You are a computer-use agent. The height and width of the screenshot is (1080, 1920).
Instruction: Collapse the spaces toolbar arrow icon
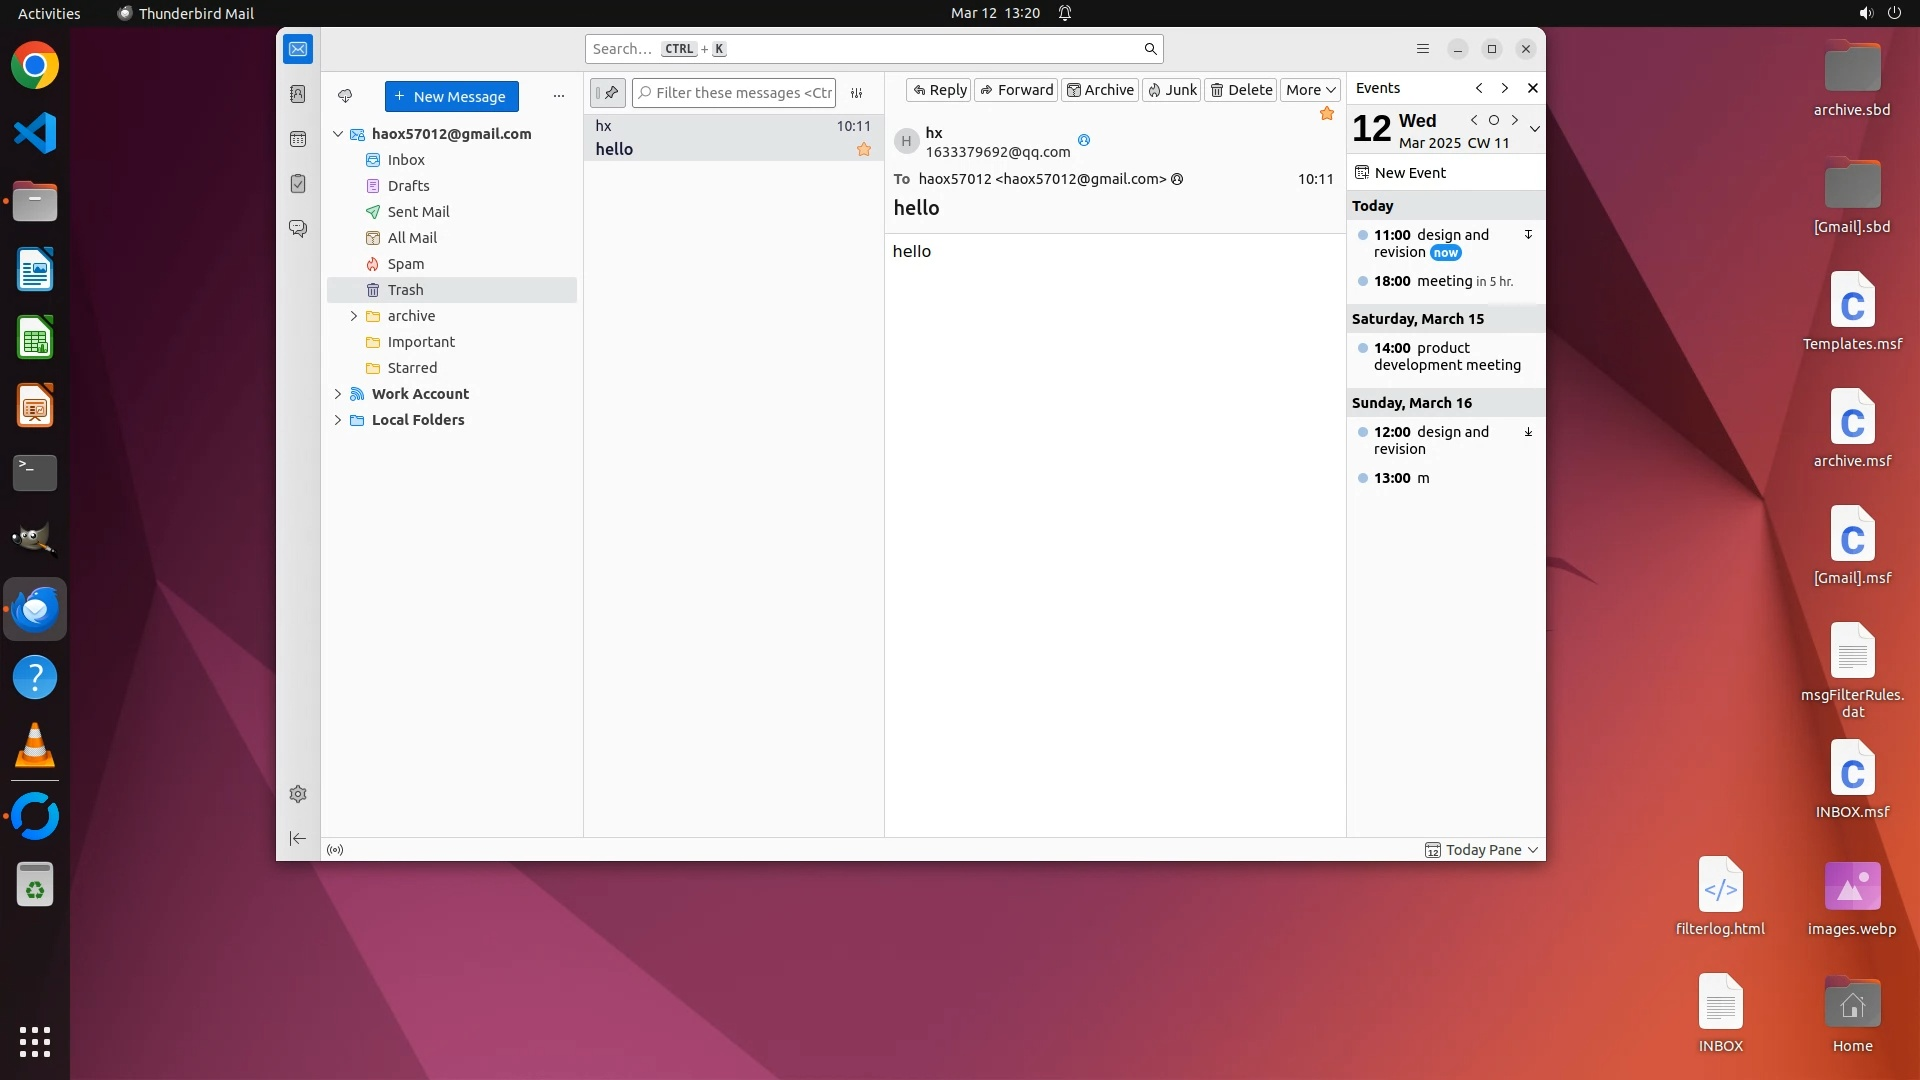coord(298,839)
